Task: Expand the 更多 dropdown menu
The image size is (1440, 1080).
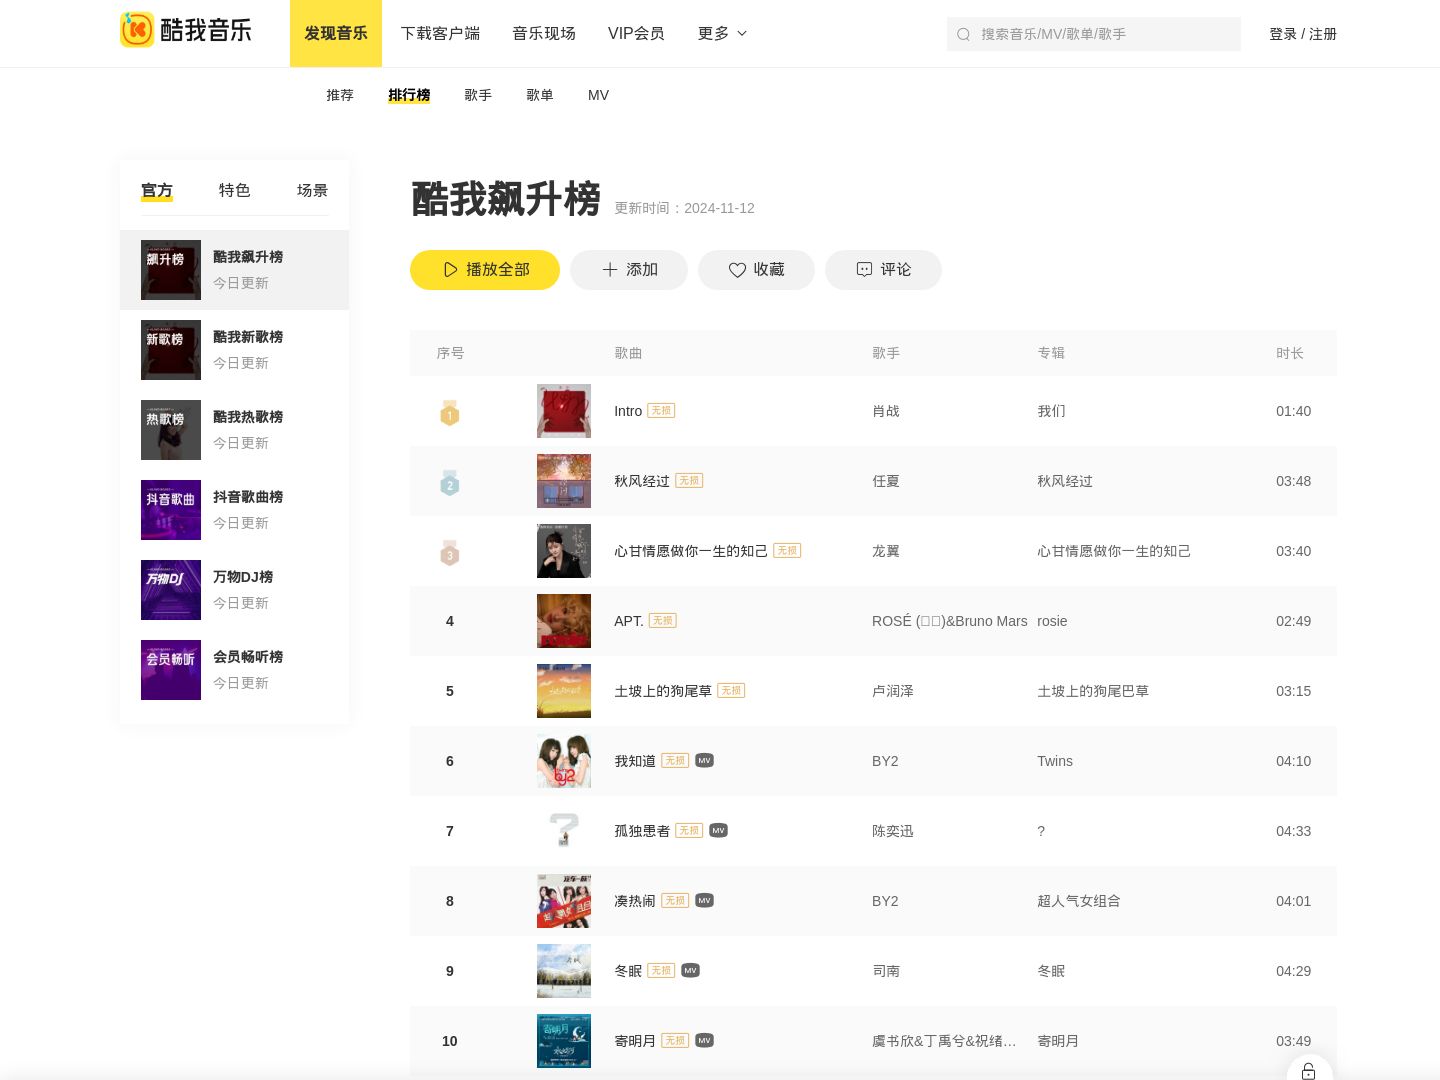Action: 722,34
